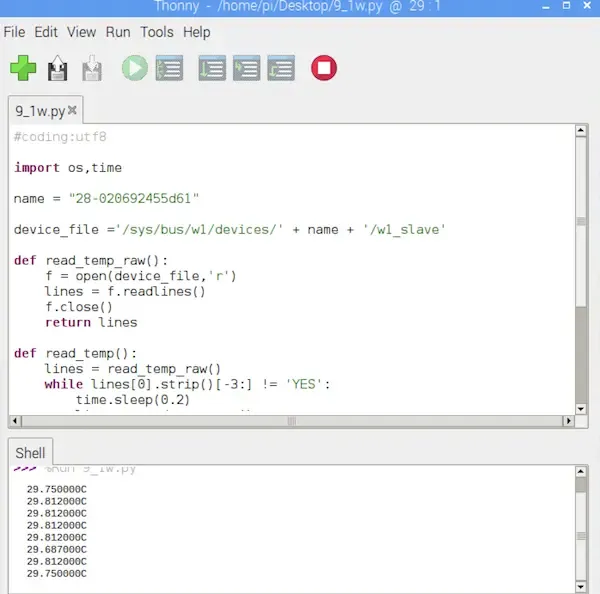
Task: Click the 'return lines' line
Action: (91, 323)
